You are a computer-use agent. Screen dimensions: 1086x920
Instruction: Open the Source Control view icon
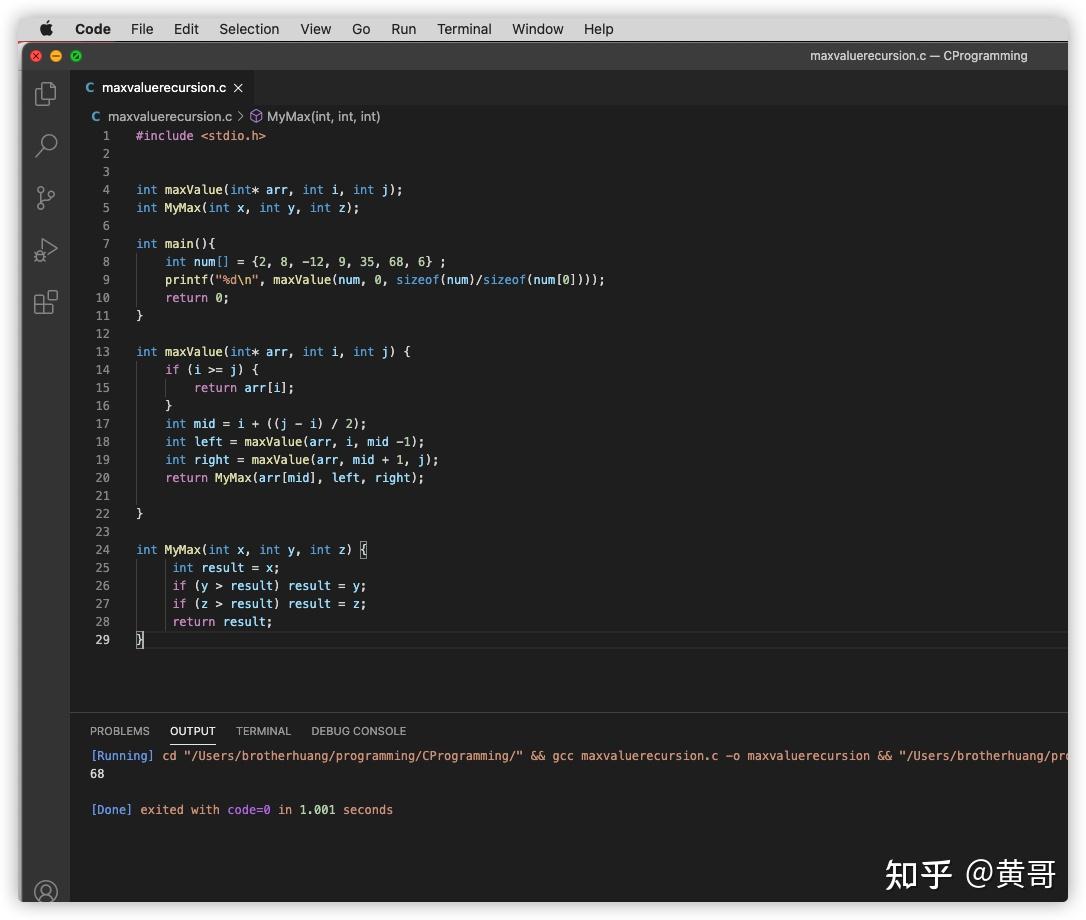(x=46, y=198)
